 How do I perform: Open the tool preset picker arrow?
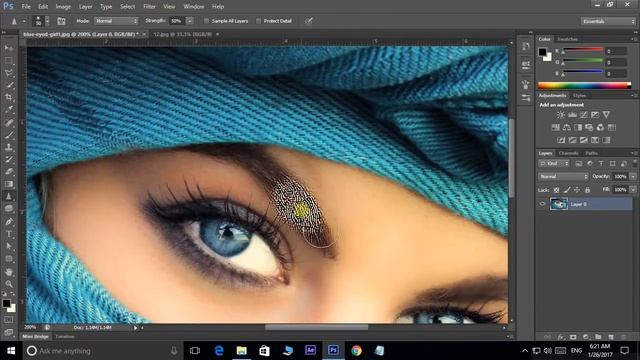pyautogui.click(x=24, y=21)
